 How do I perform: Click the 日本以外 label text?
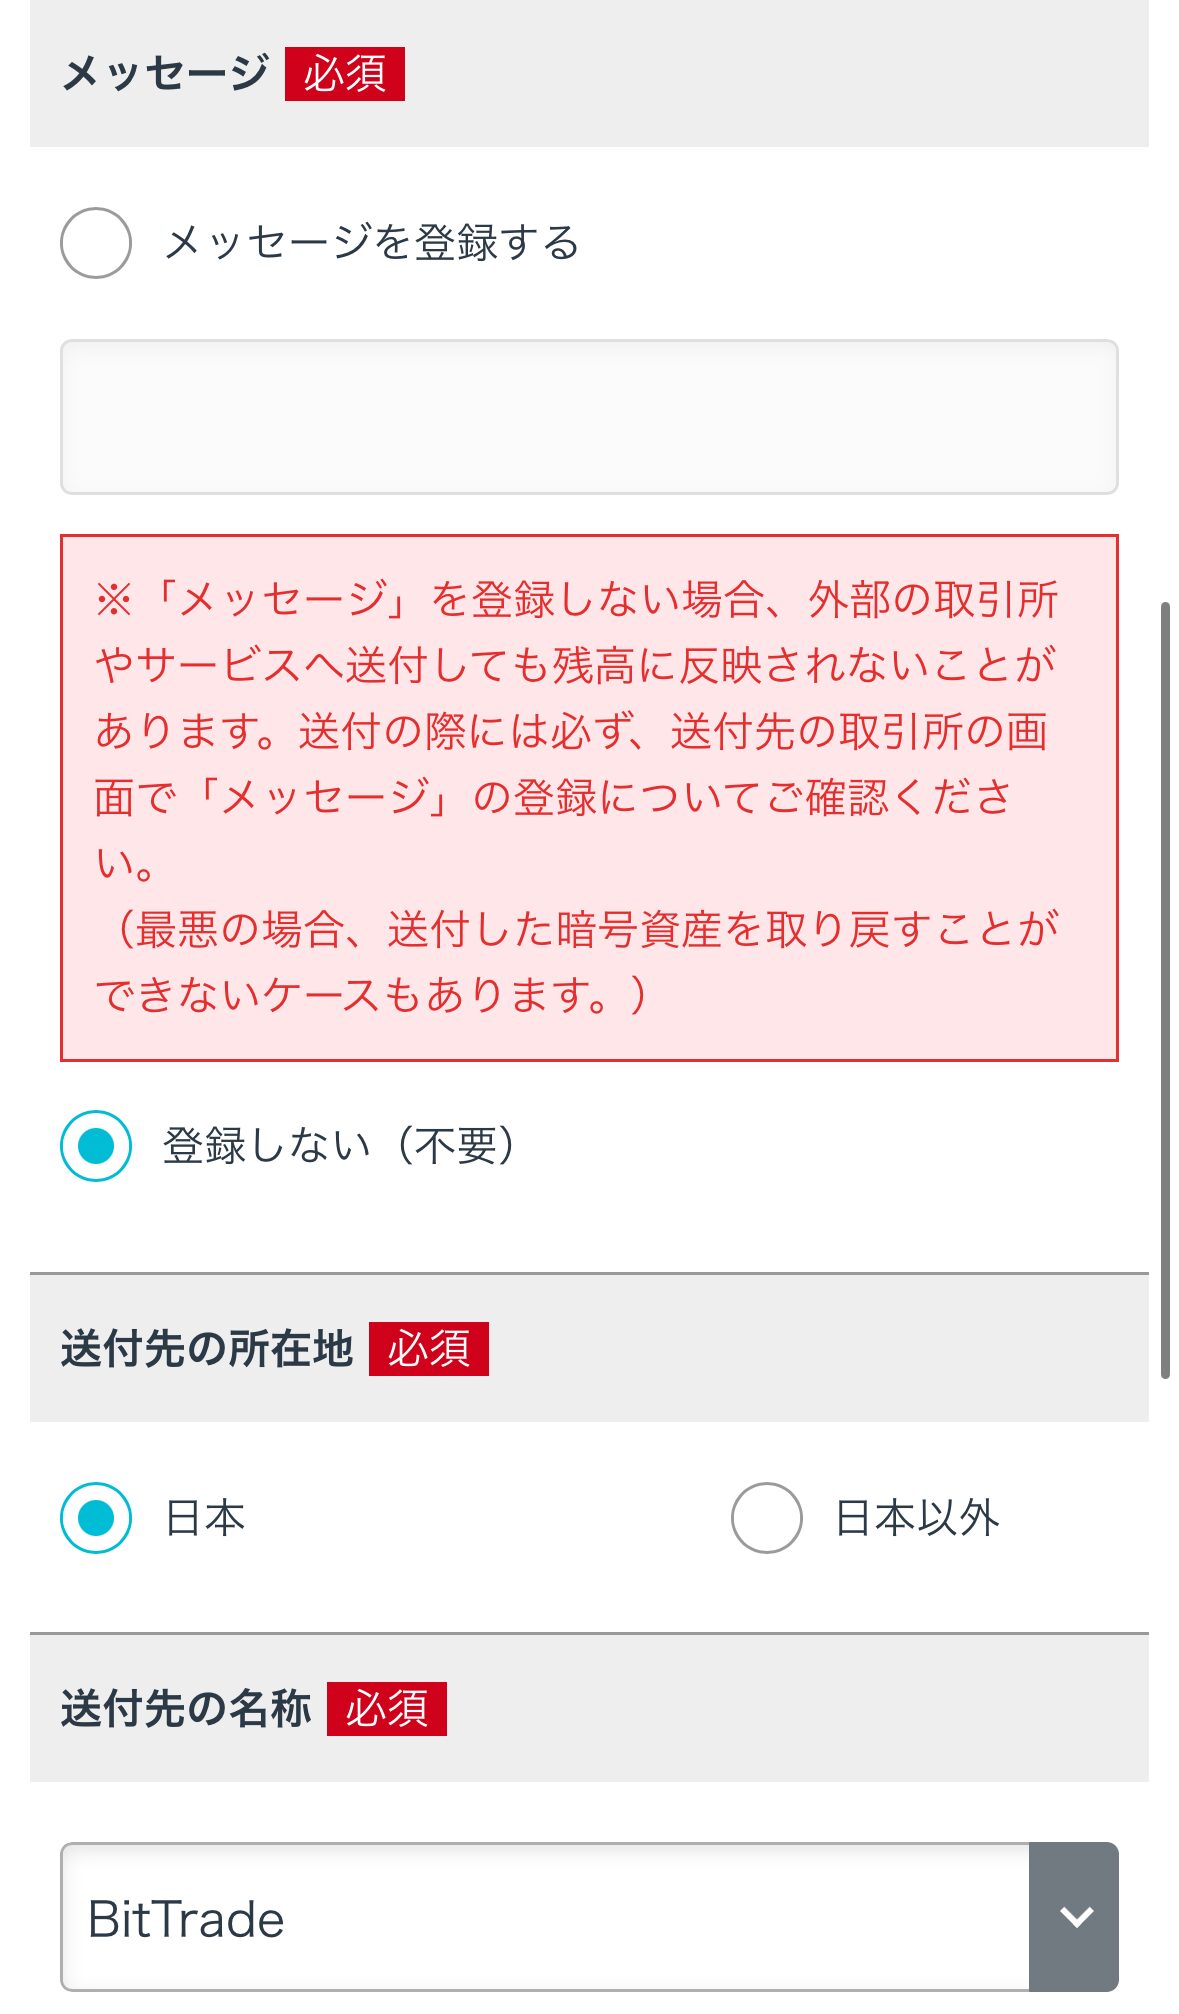(917, 1518)
